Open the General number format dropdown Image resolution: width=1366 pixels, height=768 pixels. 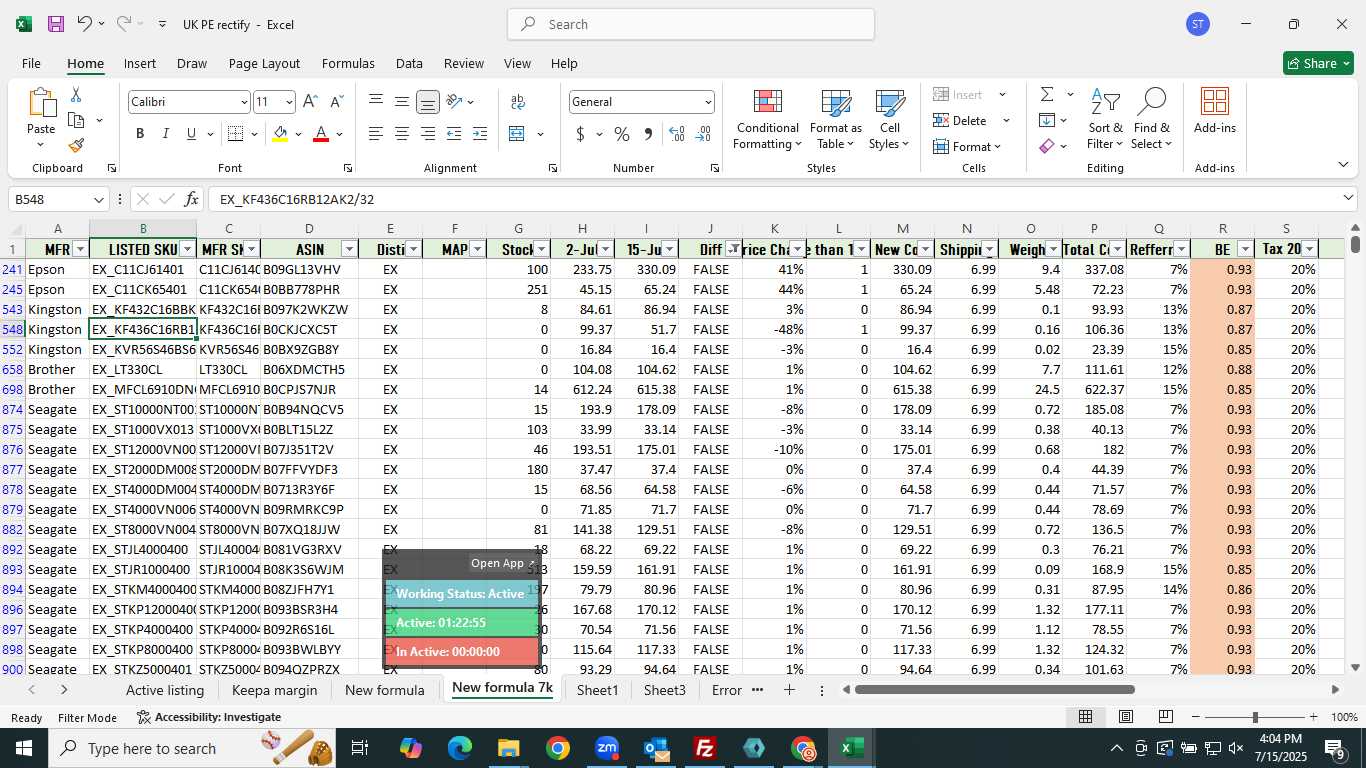click(708, 102)
